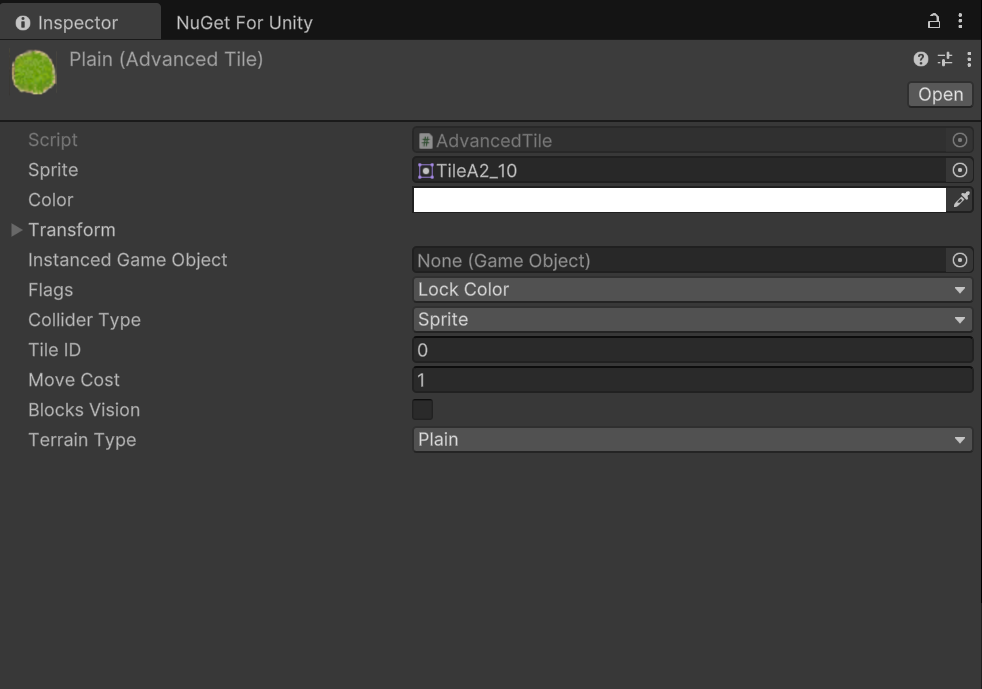This screenshot has height=689, width=982.
Task: Toggle the Blocks Vision checkbox
Action: click(x=422, y=410)
